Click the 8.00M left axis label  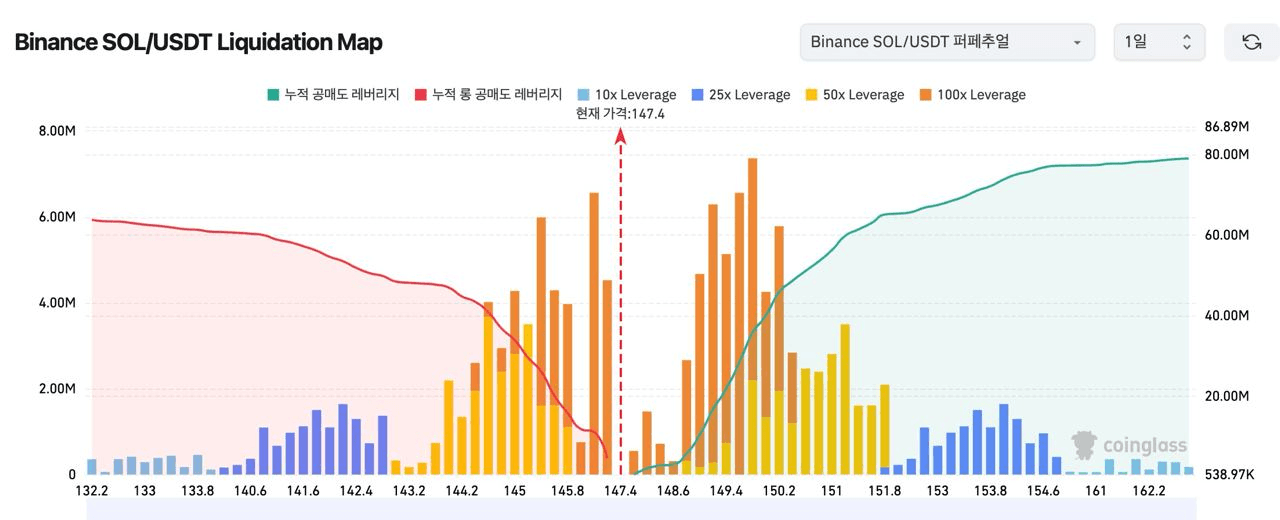pos(57,131)
